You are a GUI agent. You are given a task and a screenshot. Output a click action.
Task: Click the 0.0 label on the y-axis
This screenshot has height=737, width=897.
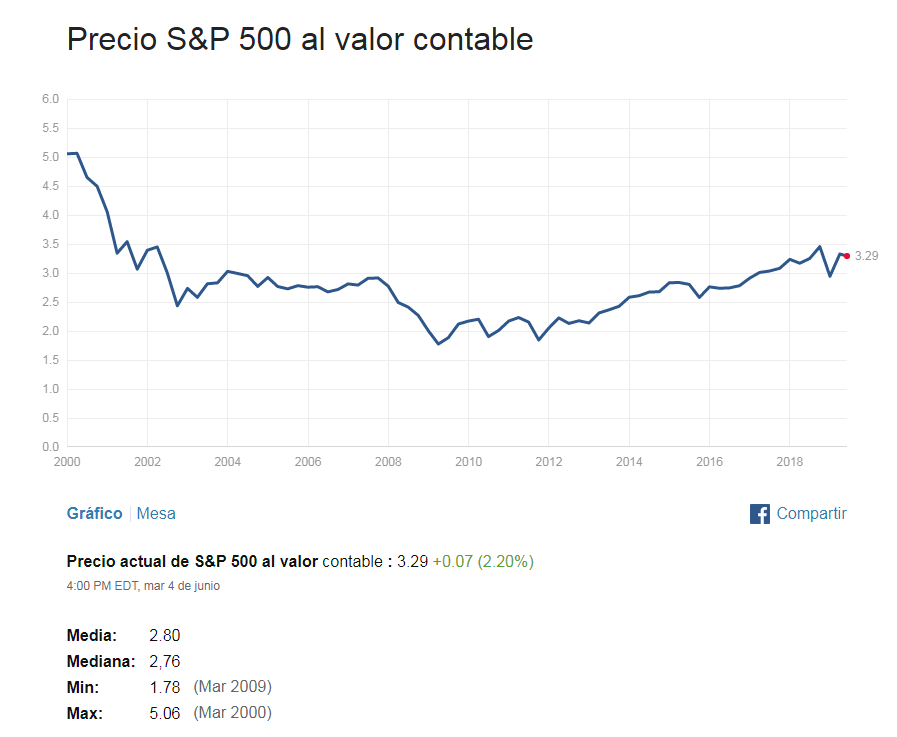click(50, 447)
